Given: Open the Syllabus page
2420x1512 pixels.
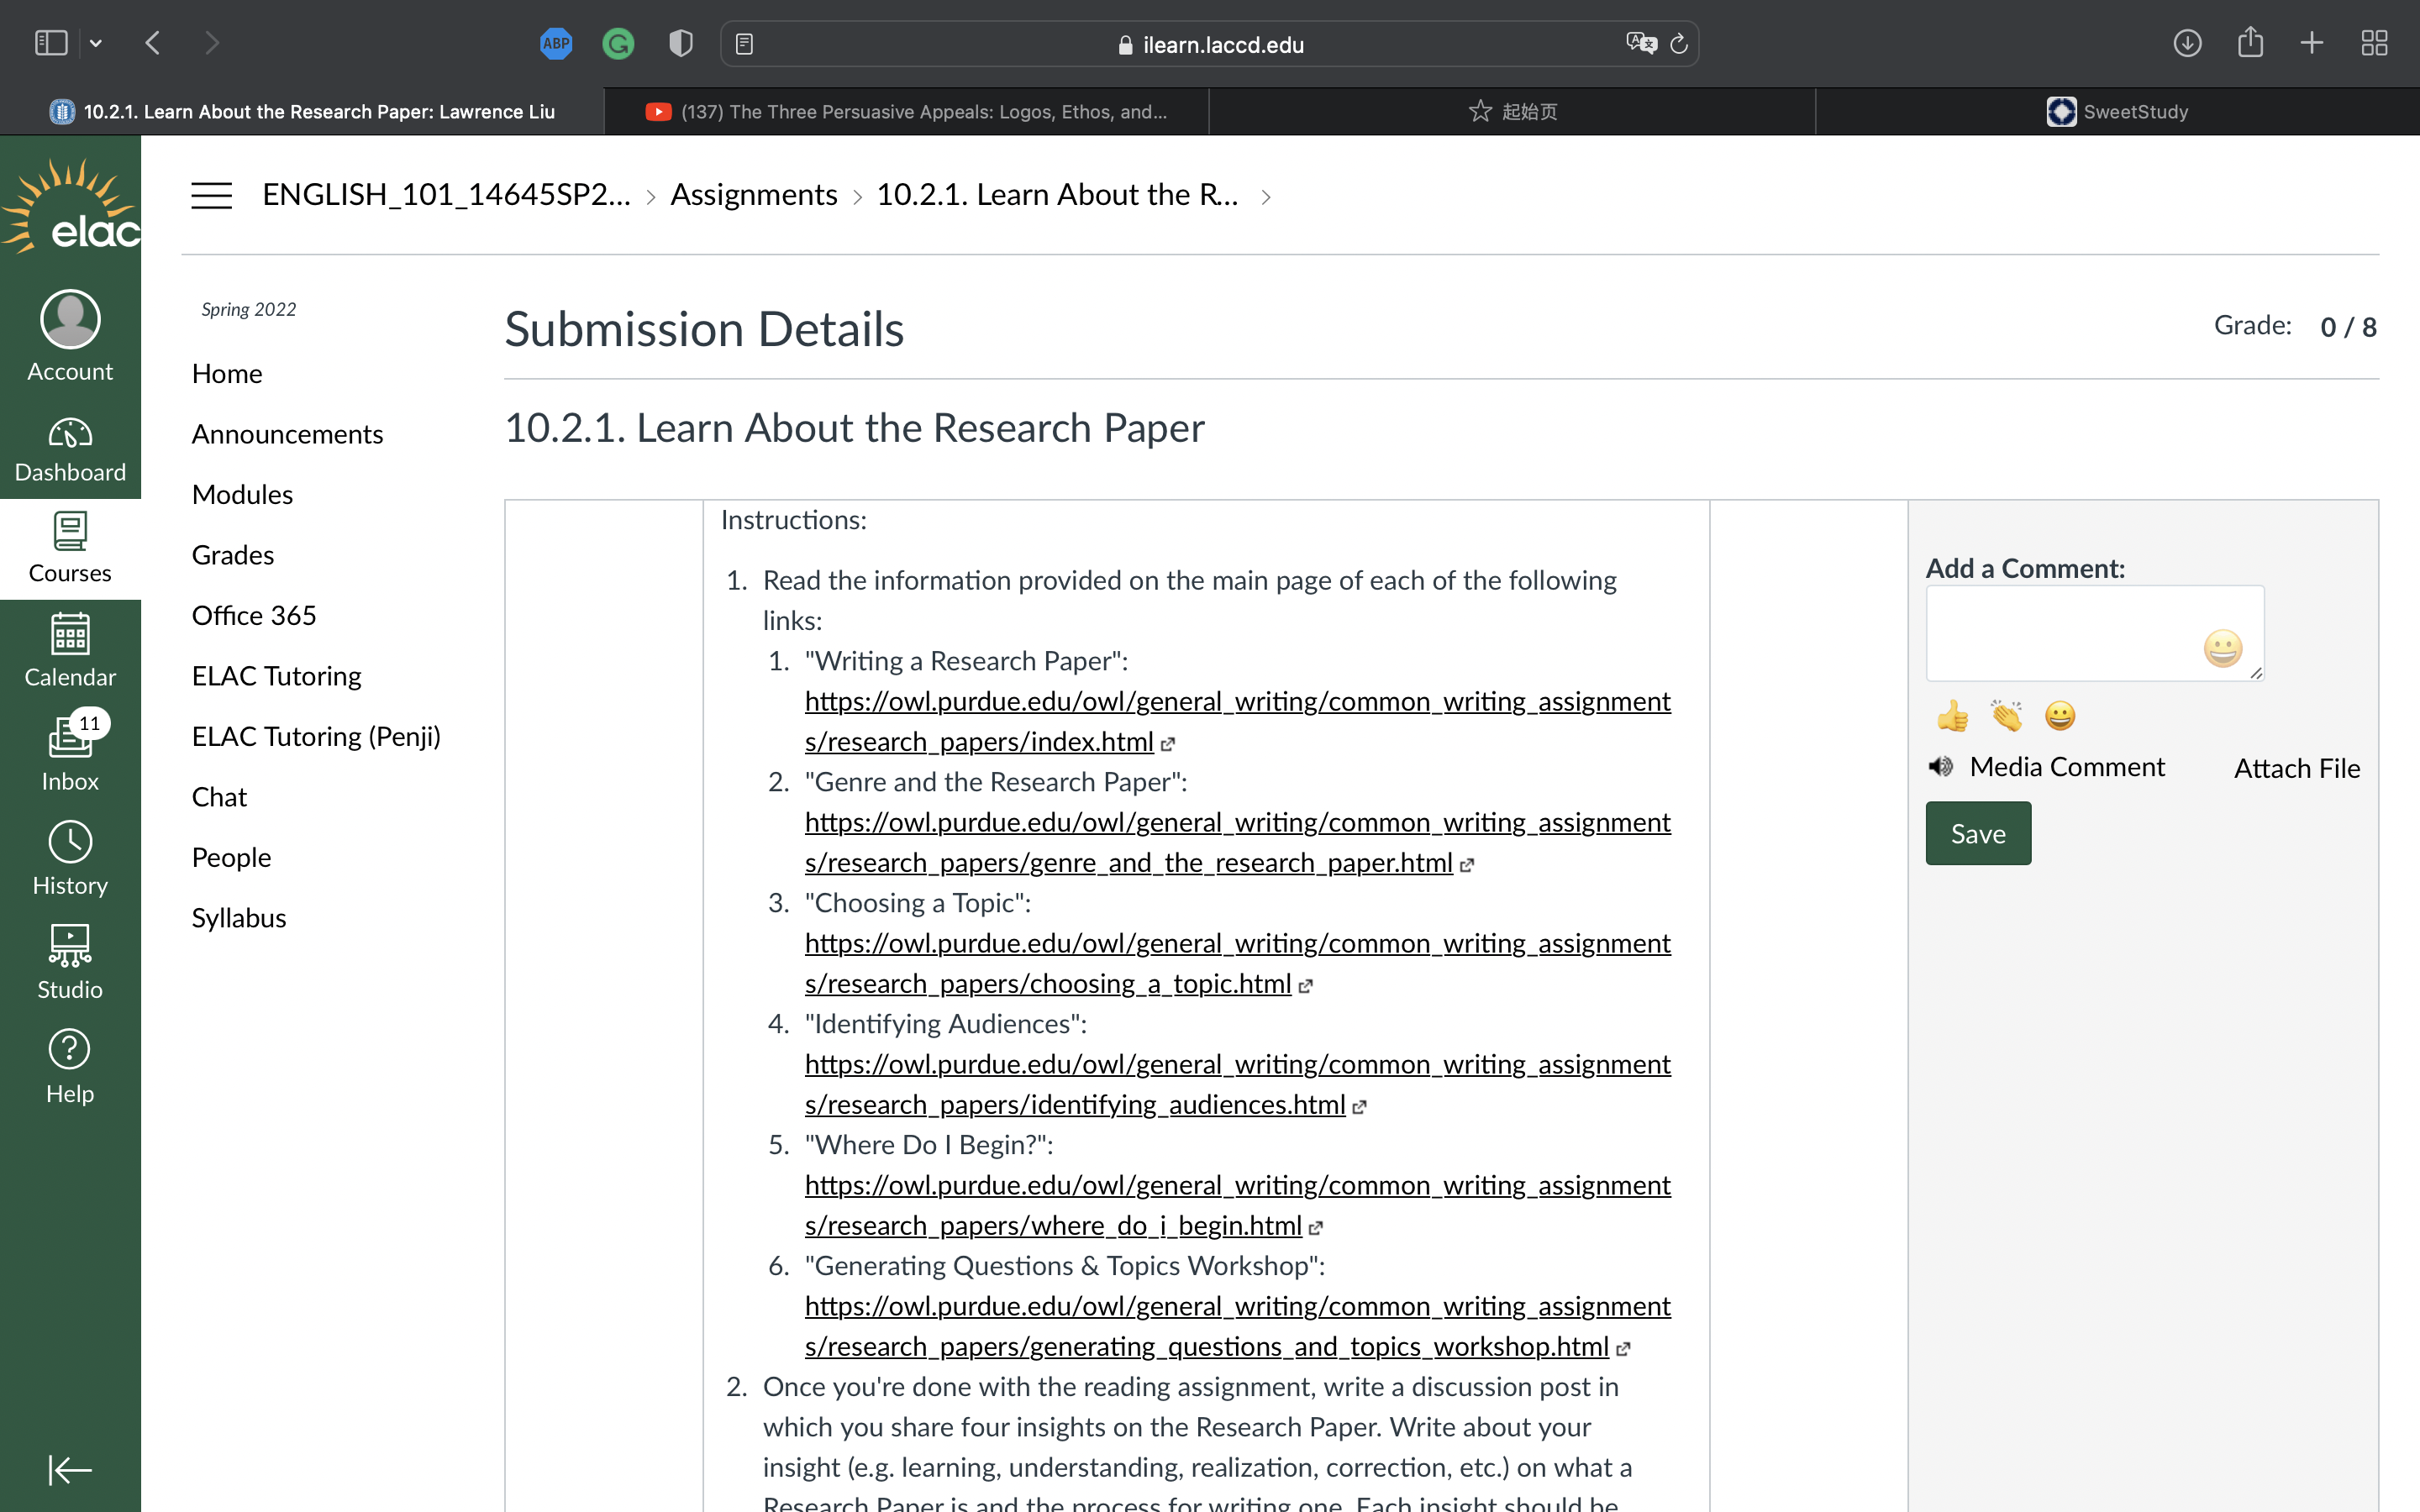Looking at the screenshot, I should tap(239, 918).
